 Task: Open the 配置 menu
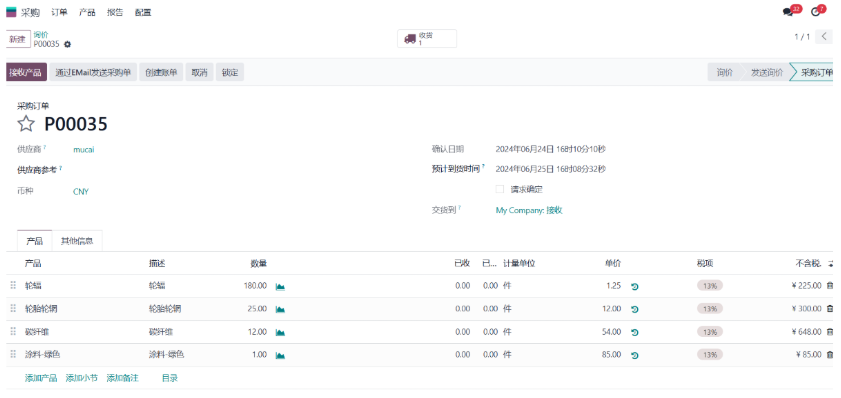[x=143, y=12]
